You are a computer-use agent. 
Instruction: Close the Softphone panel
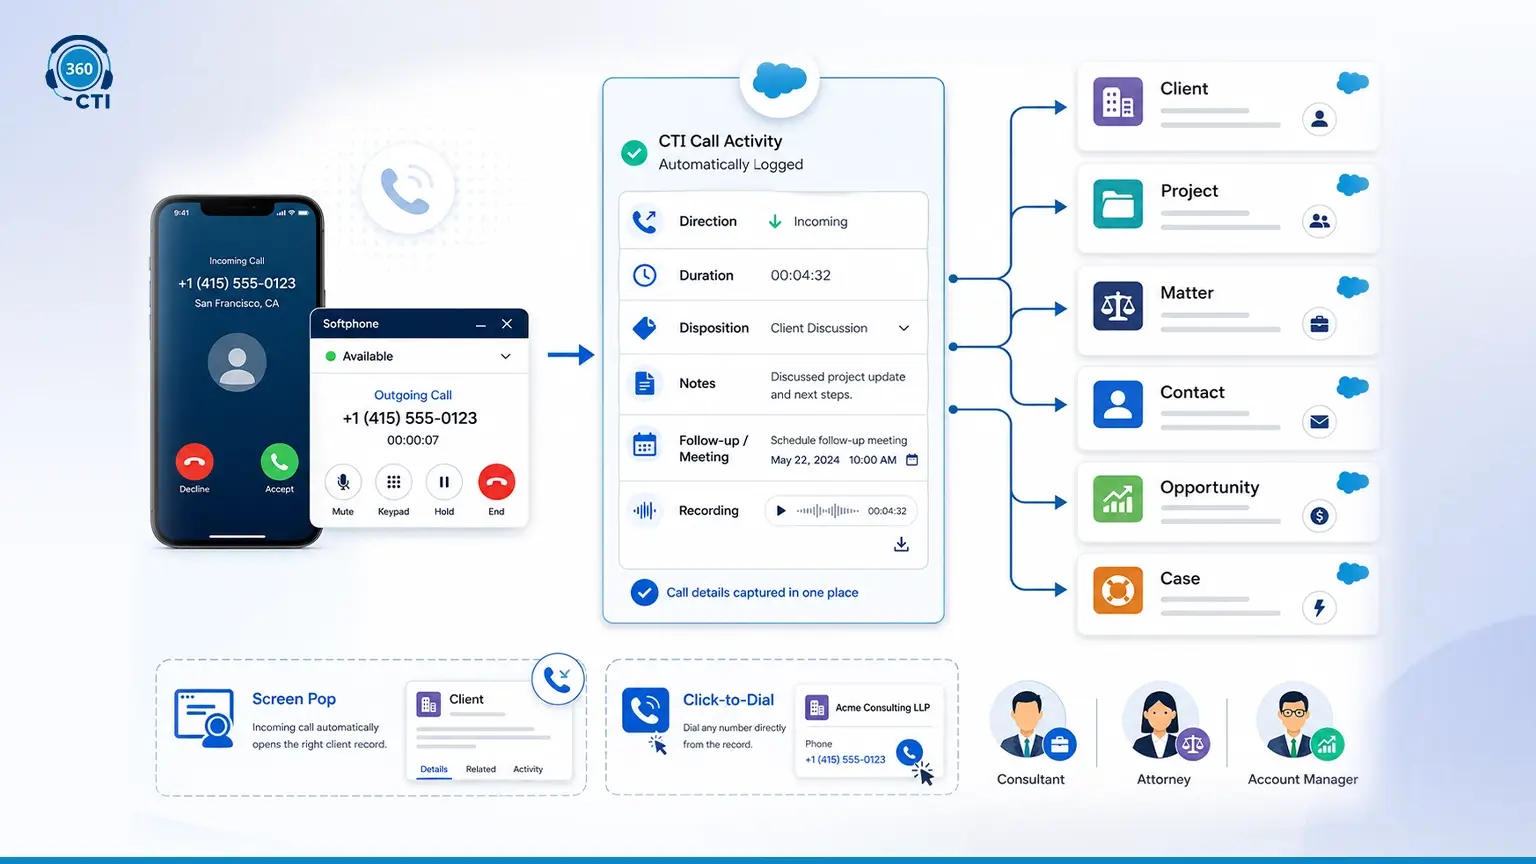(x=507, y=324)
